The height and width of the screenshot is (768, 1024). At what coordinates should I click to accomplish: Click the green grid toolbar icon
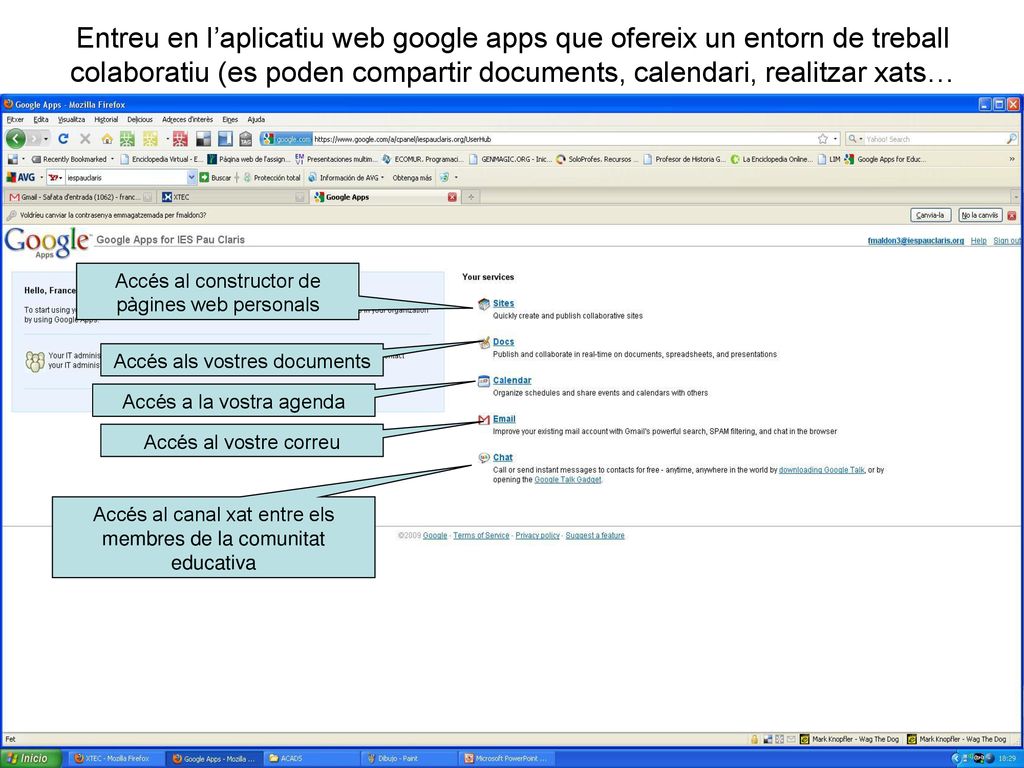[127, 138]
